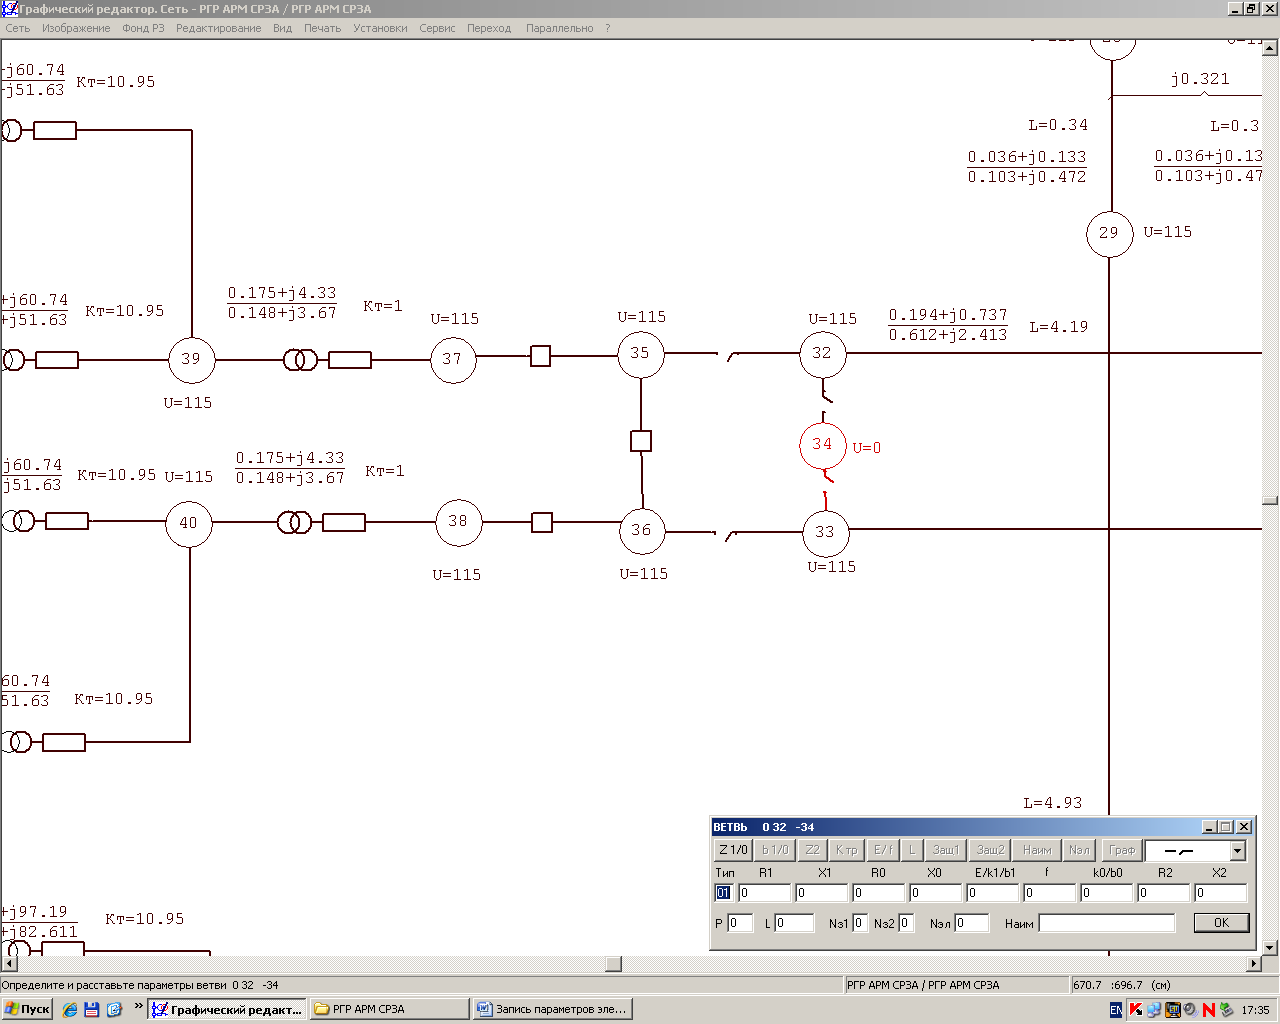Click the L length input field
The image size is (1280, 1024).
(x=794, y=923)
